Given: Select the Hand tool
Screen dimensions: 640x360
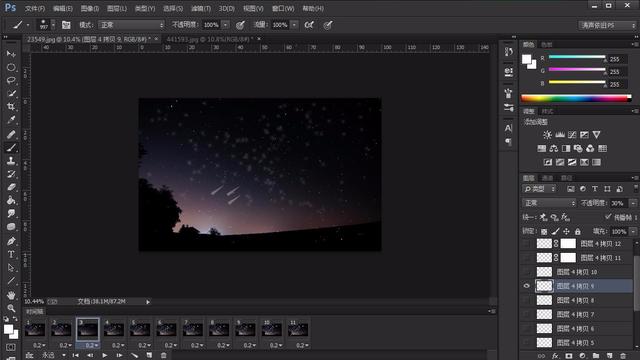Looking at the screenshot, I should click(x=11, y=295).
